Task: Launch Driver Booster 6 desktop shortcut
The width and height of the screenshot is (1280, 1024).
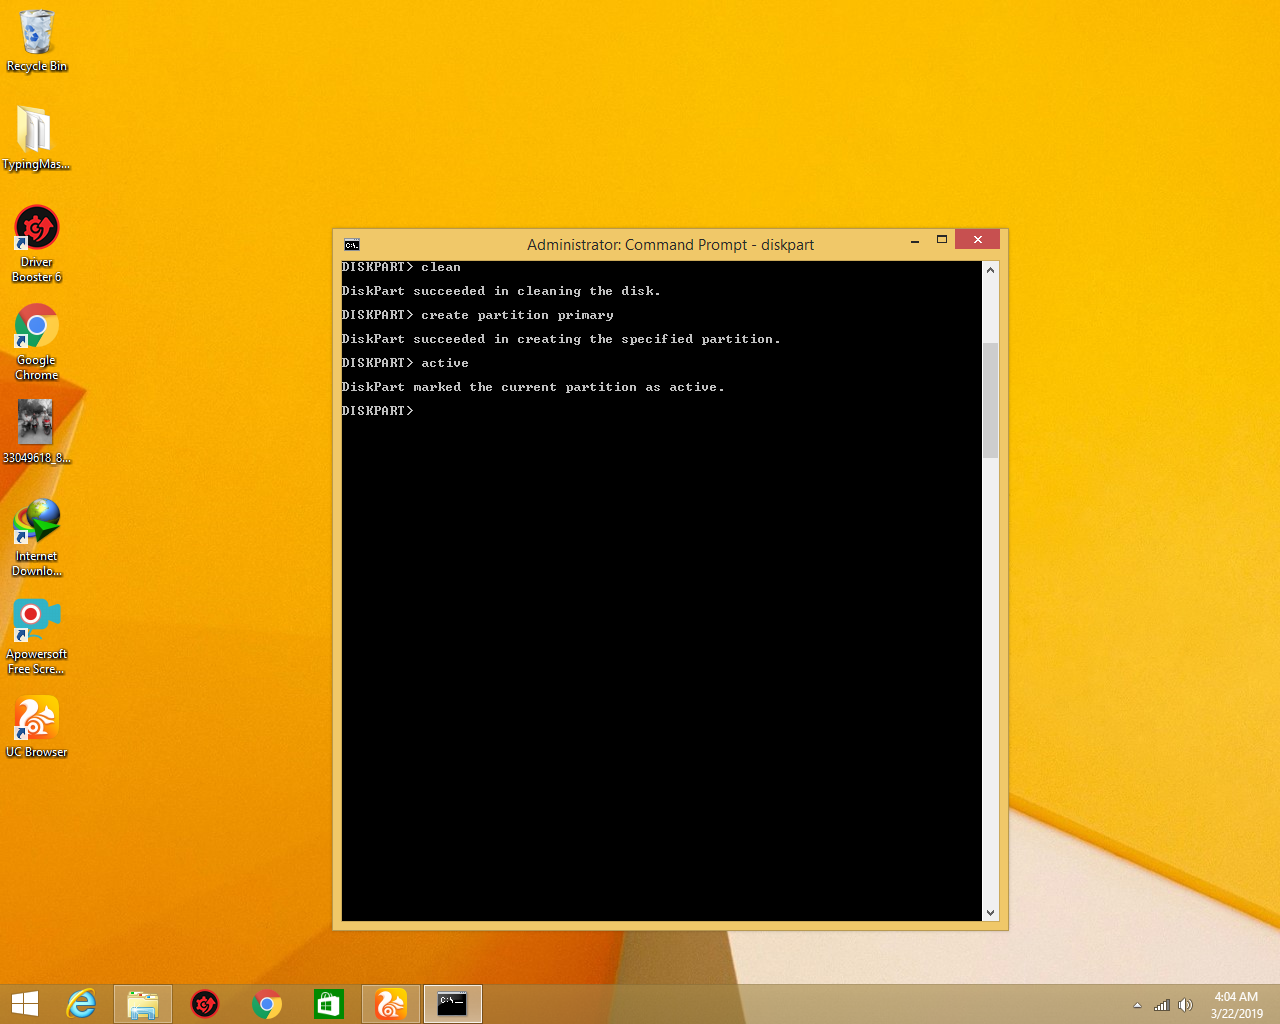Action: [37, 229]
